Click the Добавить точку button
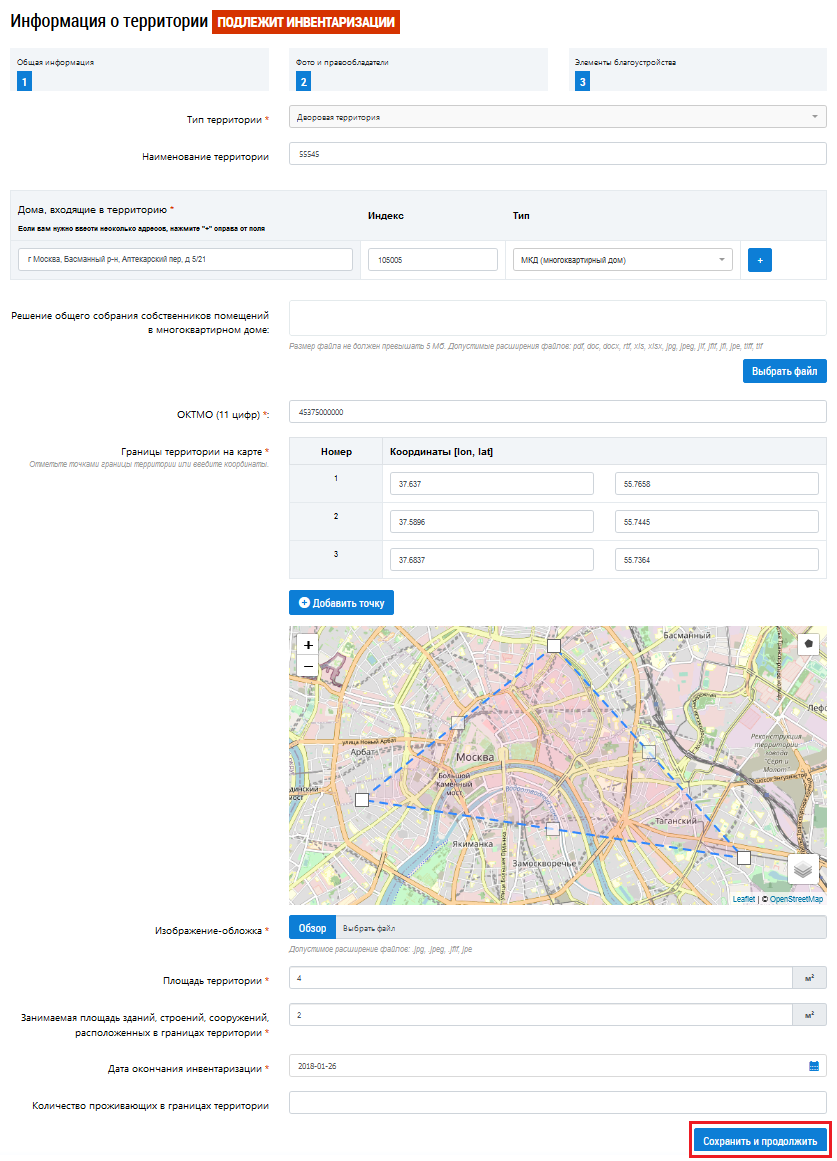Image resolution: width=837 pixels, height=1161 pixels. [341, 603]
